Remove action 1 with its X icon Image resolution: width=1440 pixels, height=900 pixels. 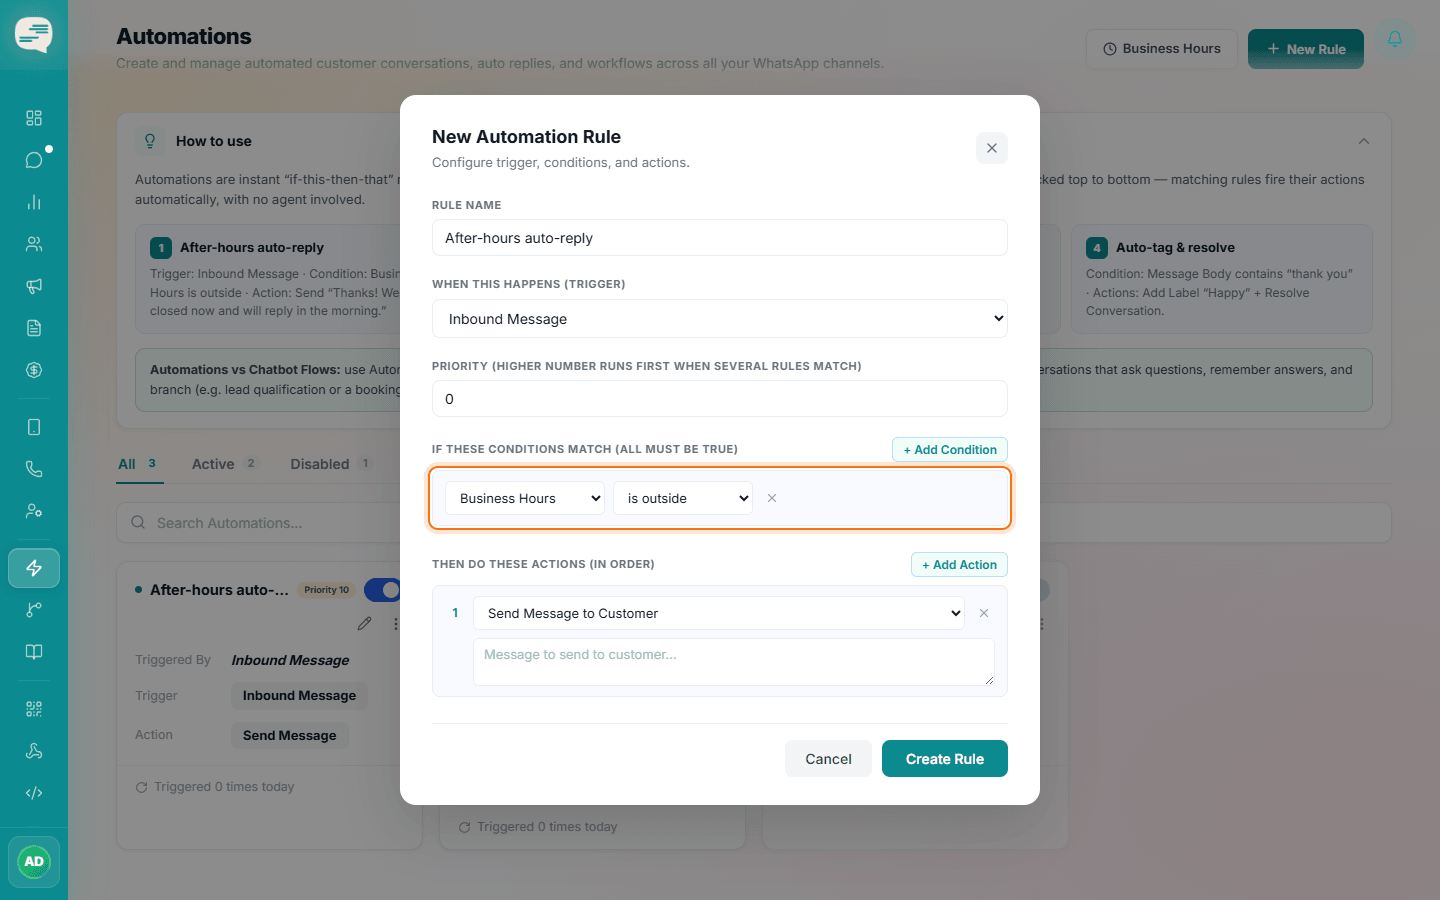point(984,613)
